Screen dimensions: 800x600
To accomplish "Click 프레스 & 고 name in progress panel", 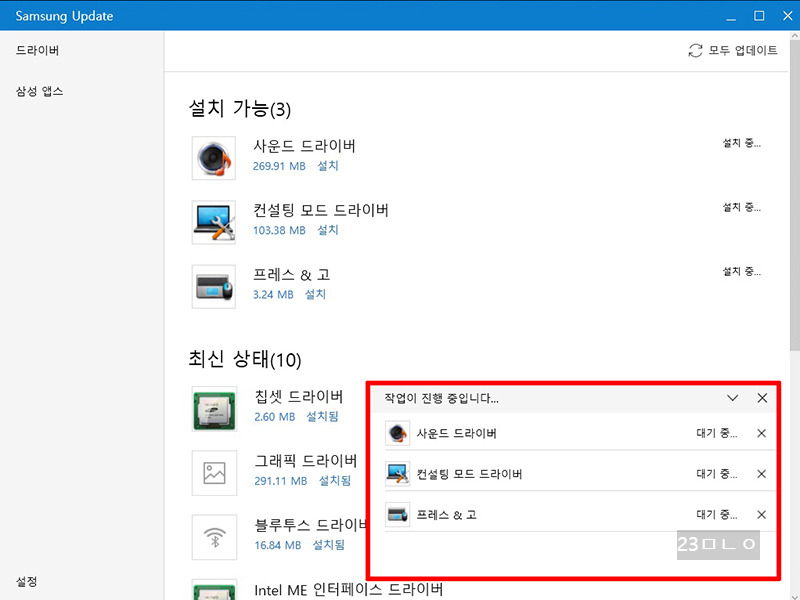I will 446,514.
